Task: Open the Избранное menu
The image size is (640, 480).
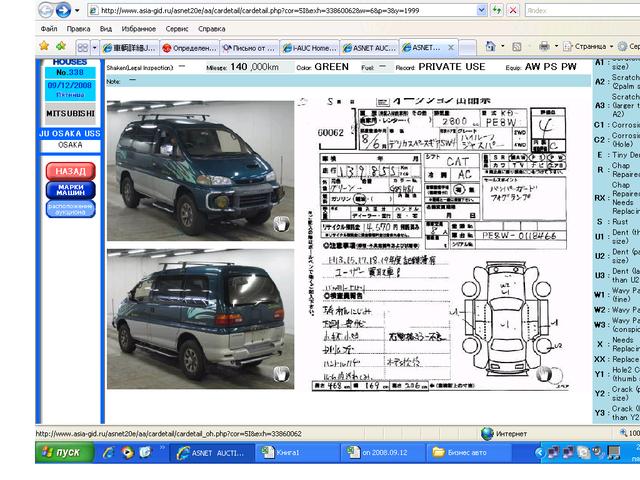Action: tap(139, 29)
